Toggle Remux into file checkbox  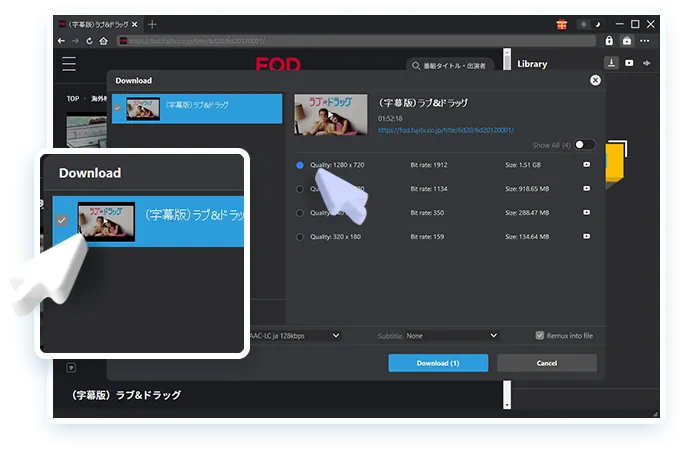pos(540,335)
